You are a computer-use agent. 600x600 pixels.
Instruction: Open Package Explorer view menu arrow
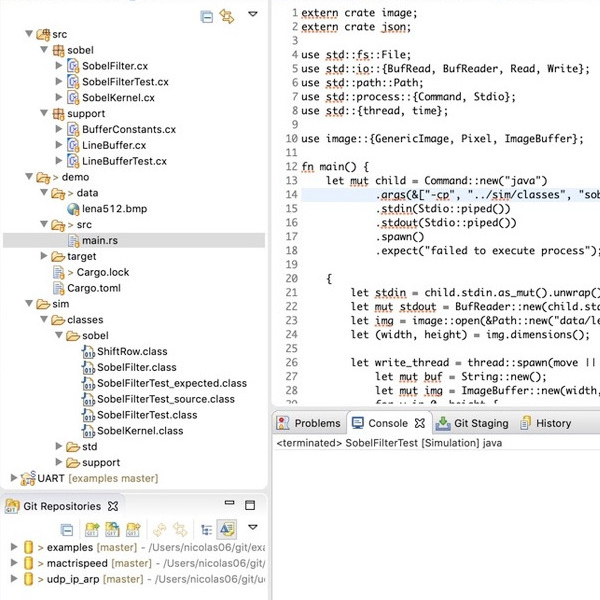[253, 15]
